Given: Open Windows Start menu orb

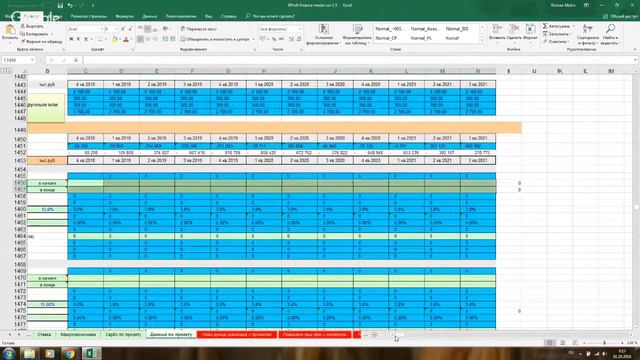Looking at the screenshot, I should coord(9,353).
